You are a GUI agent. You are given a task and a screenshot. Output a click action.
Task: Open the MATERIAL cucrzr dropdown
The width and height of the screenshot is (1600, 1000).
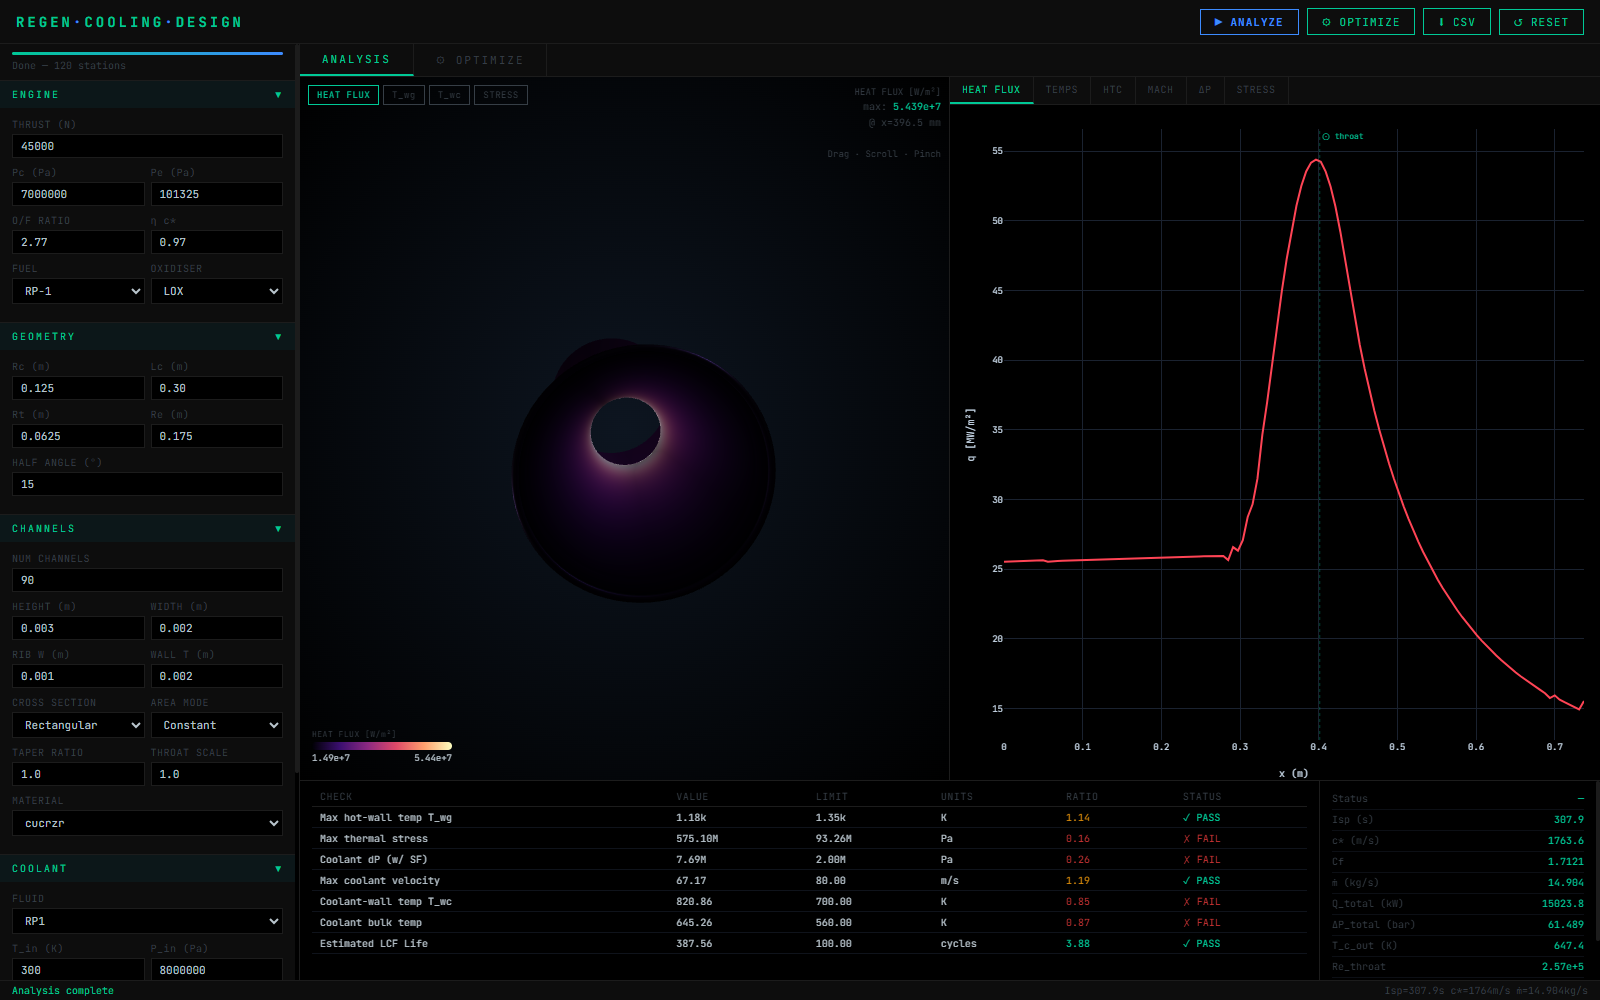pos(147,823)
